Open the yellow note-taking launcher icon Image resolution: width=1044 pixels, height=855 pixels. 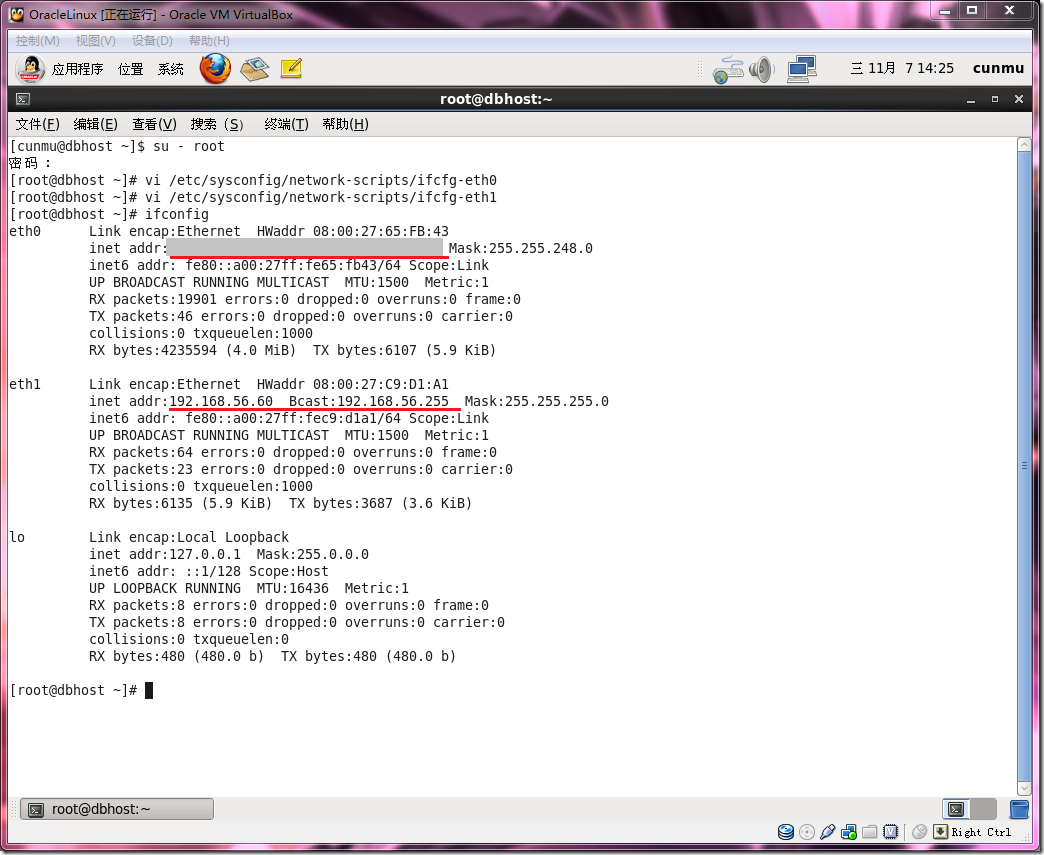pos(291,69)
